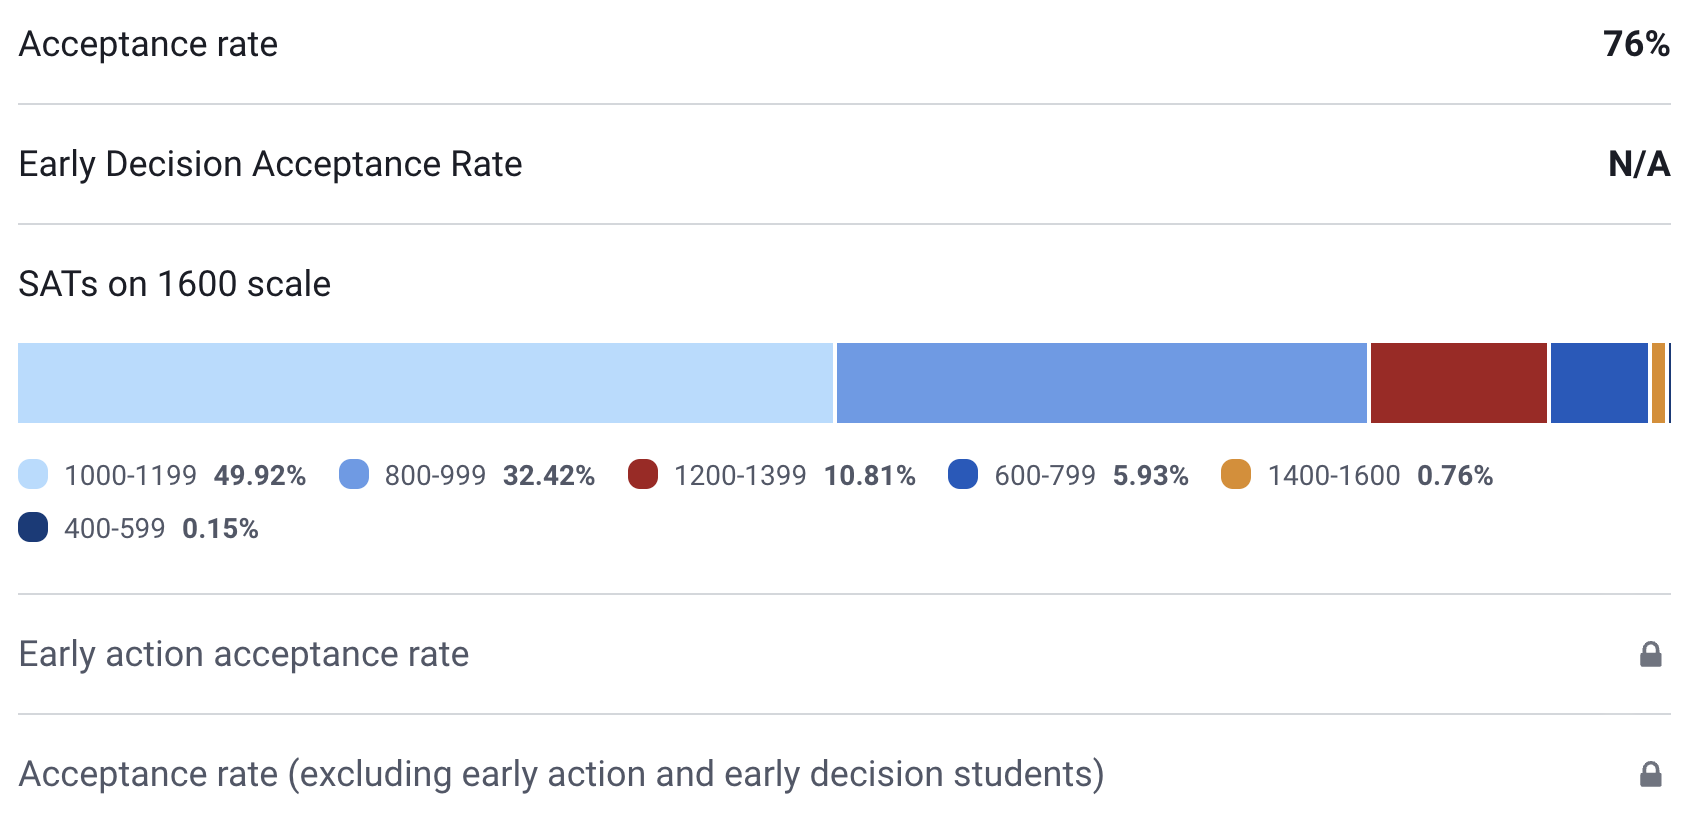1708x832 pixels.
Task: Click the Early Decision Acceptance Rate label
Action: (x=270, y=164)
